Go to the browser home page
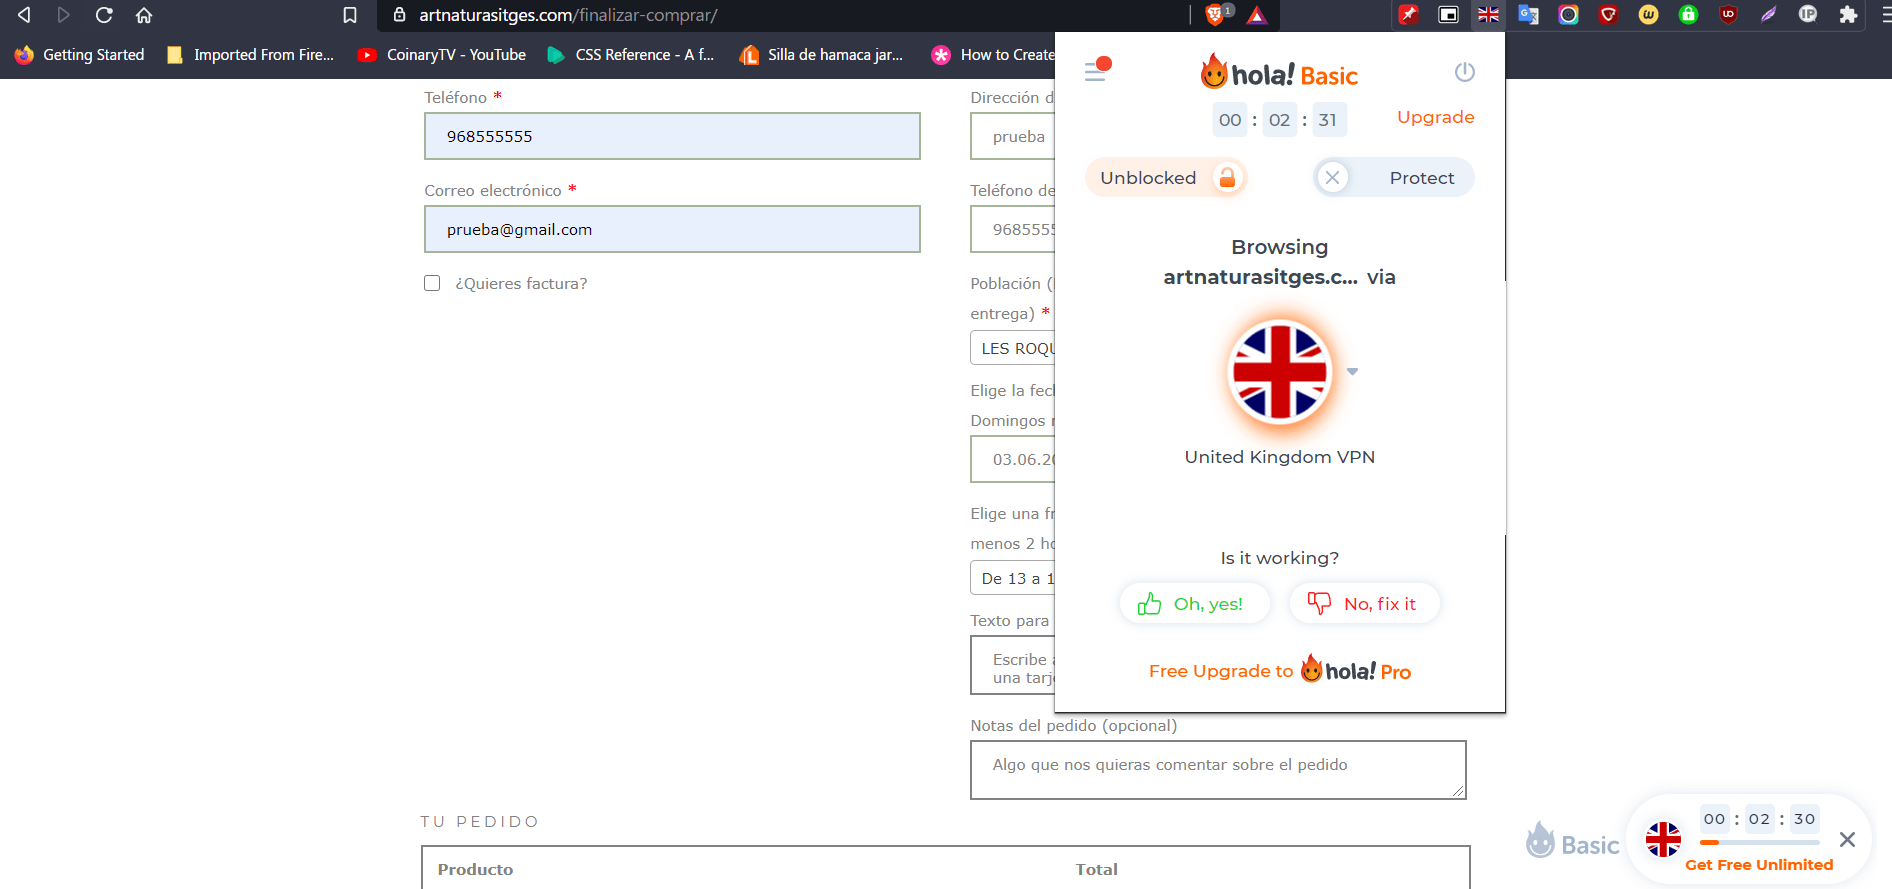Screen dimensions: 1892x889 (144, 15)
